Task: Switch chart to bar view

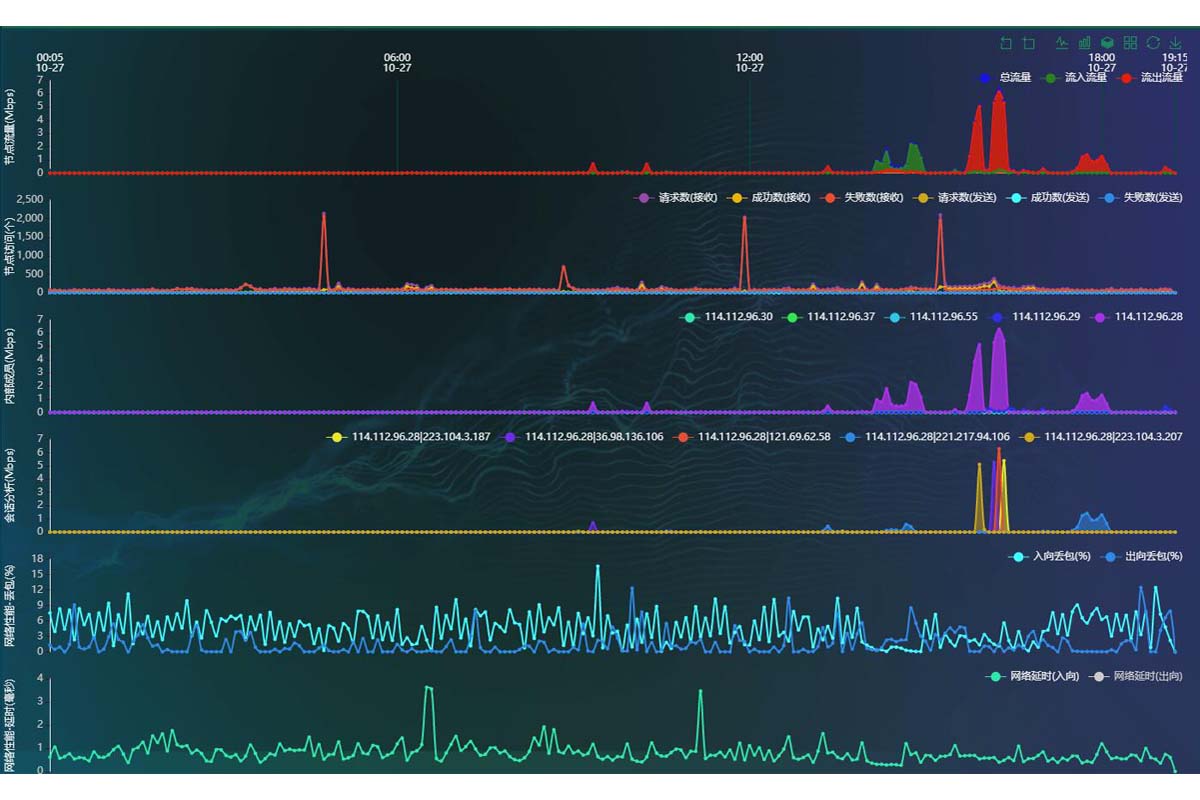Action: click(1084, 43)
